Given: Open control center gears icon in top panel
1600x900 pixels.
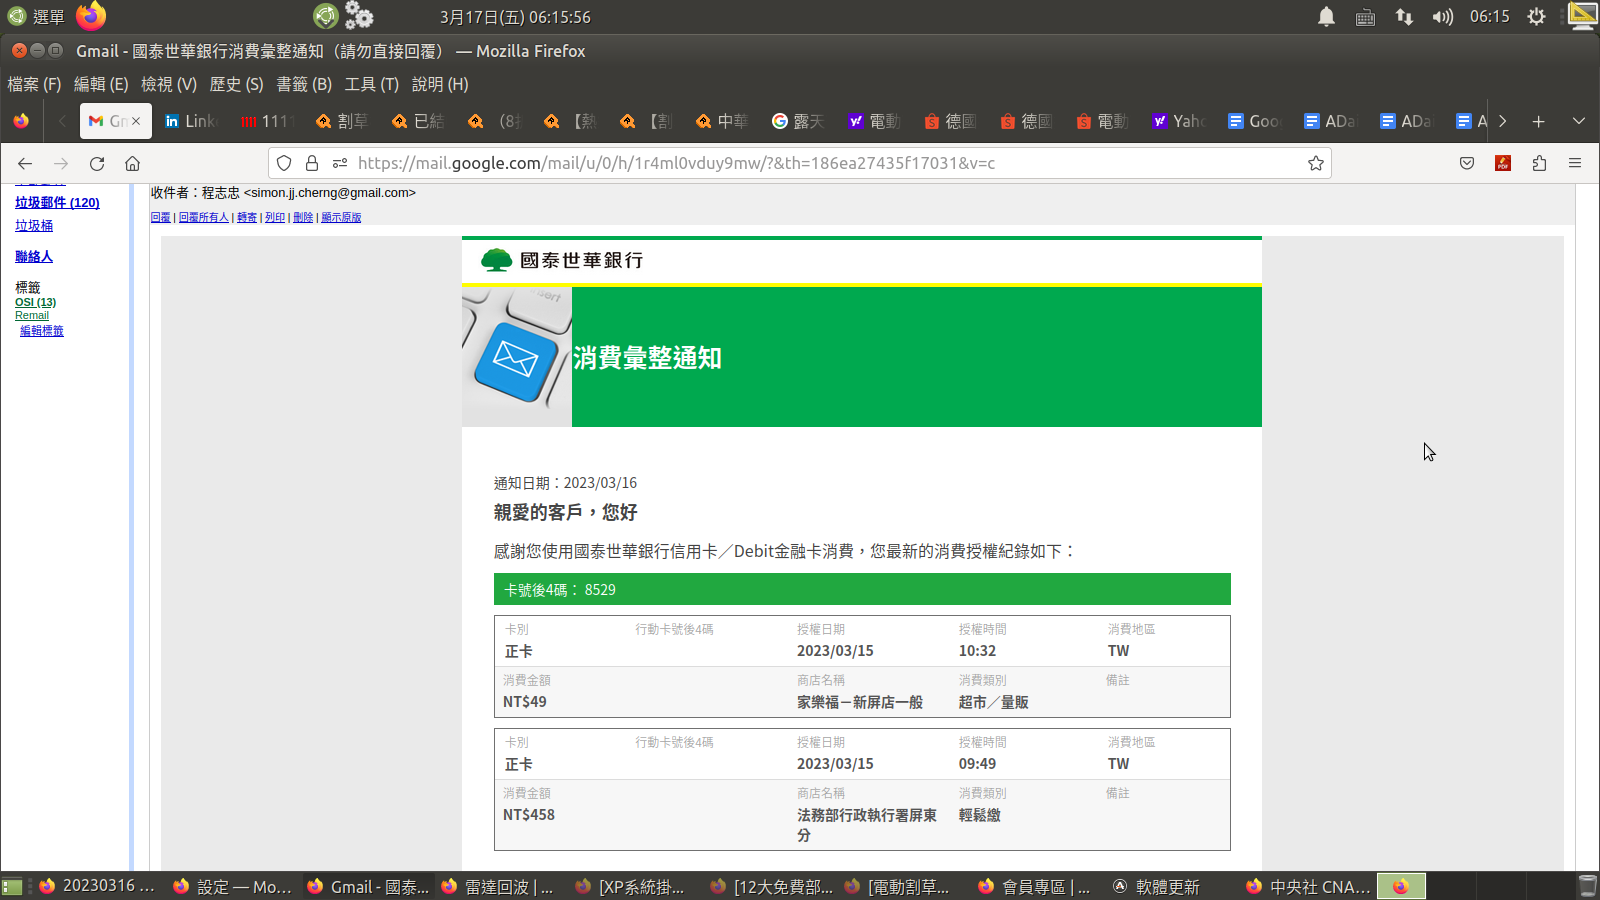Looking at the screenshot, I should [x=358, y=15].
